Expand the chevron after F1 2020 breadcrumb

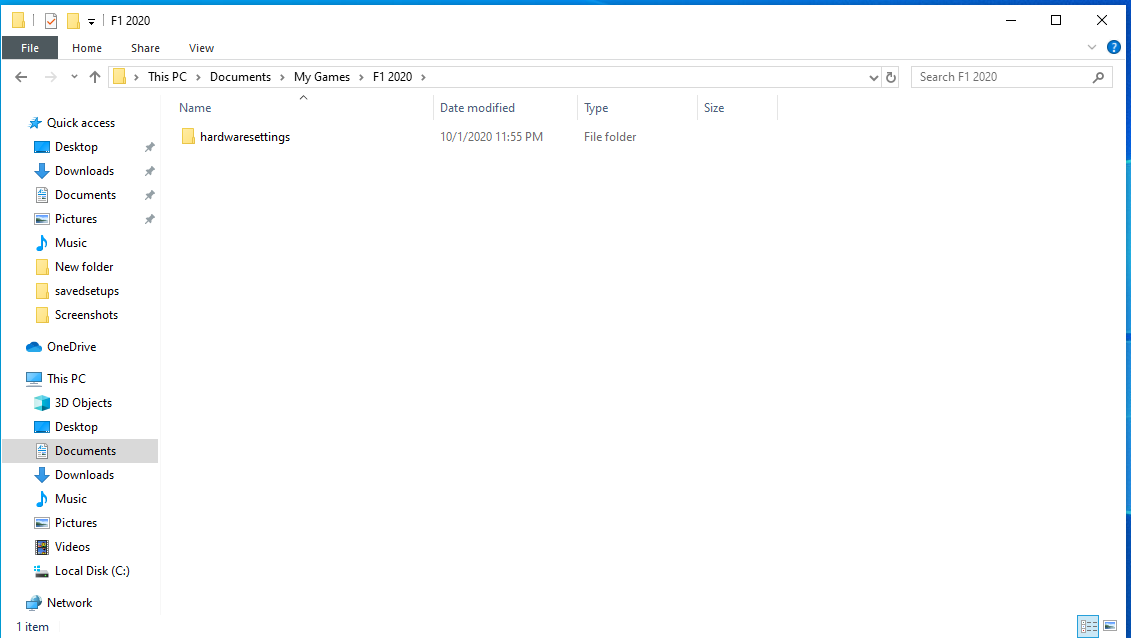pyautogui.click(x=423, y=76)
